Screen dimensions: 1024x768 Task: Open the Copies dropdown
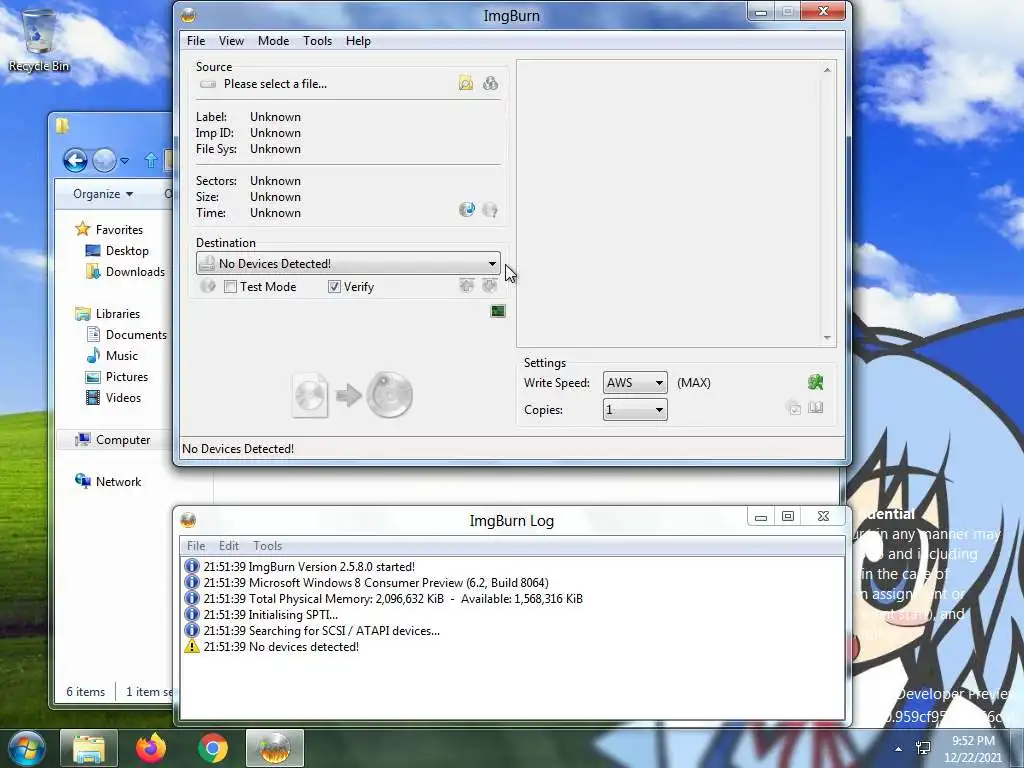click(635, 409)
